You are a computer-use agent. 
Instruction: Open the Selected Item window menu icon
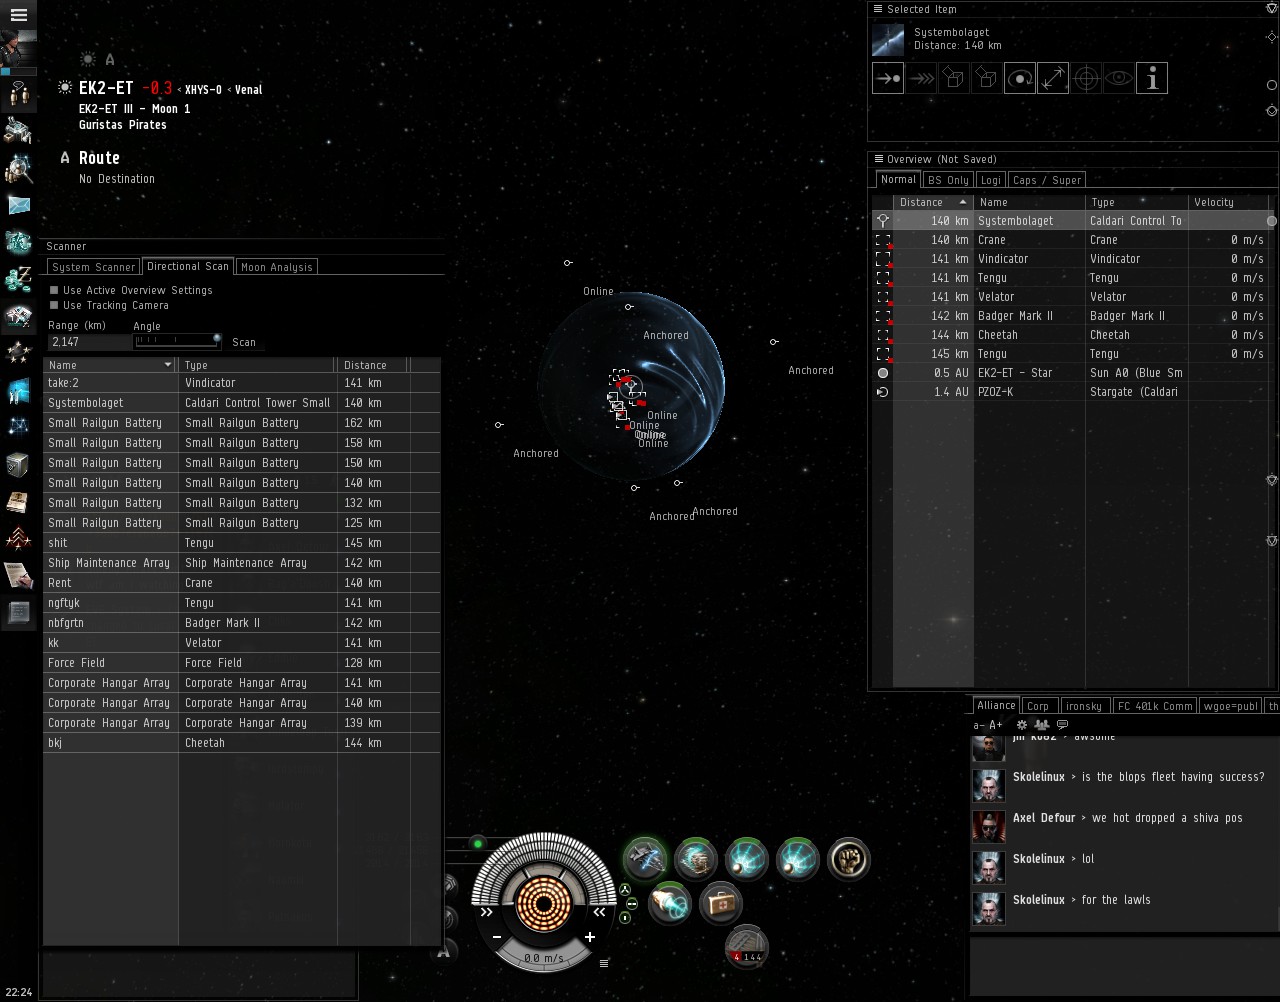(x=879, y=9)
